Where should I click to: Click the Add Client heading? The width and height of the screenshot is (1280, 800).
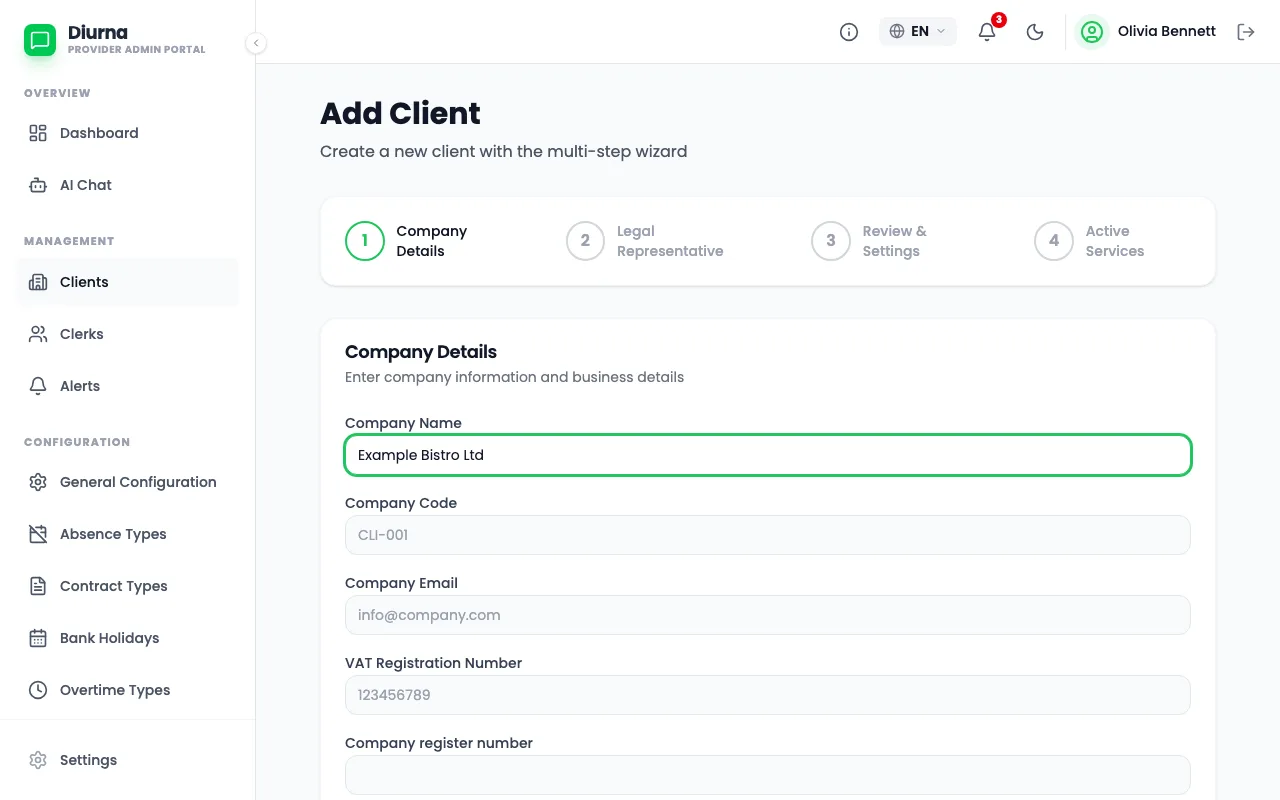click(400, 113)
